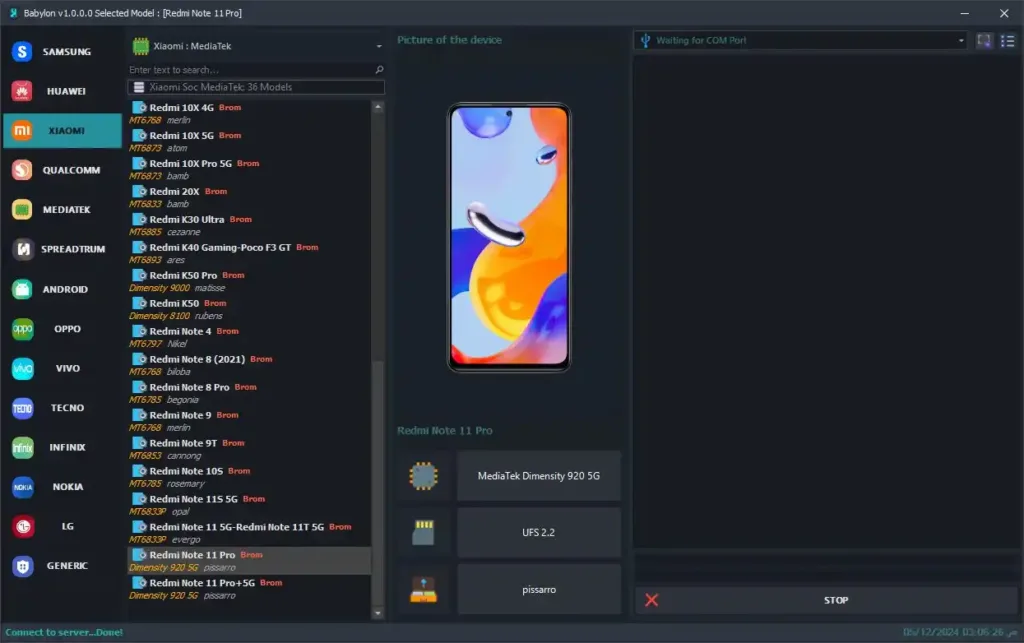Viewport: 1024px width, 643px height.
Task: Select Redmi K50 rubens model
Action: (x=249, y=309)
